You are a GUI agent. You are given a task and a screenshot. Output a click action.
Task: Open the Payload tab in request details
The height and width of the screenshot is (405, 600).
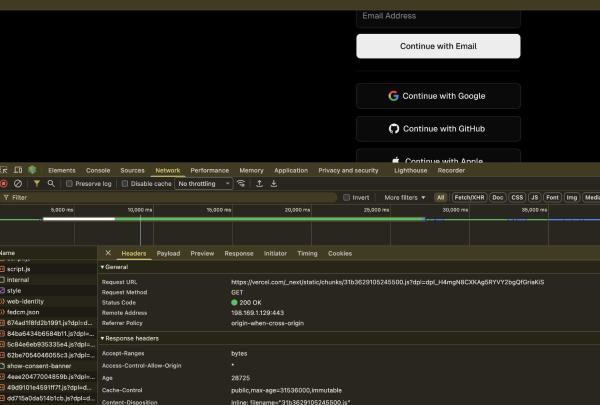(x=168, y=254)
